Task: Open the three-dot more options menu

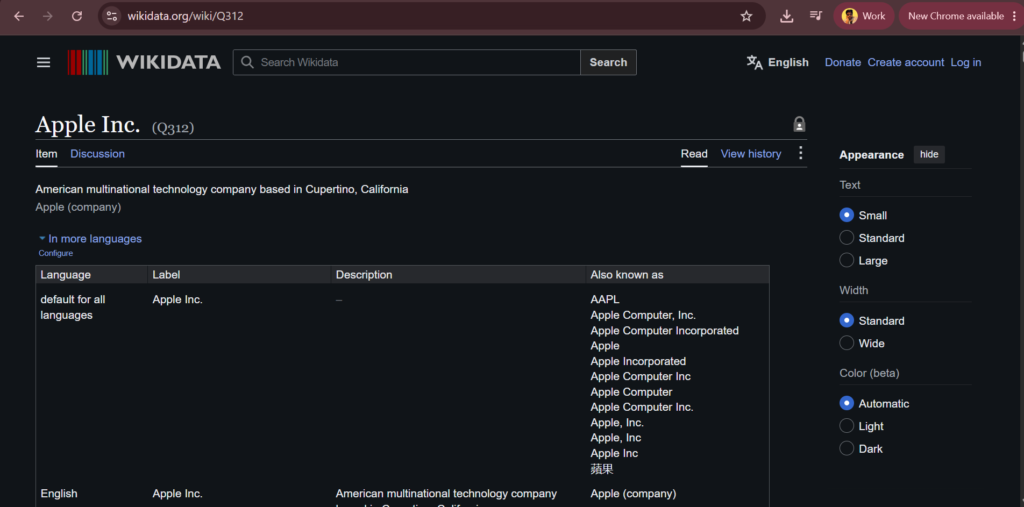Action: (x=801, y=154)
